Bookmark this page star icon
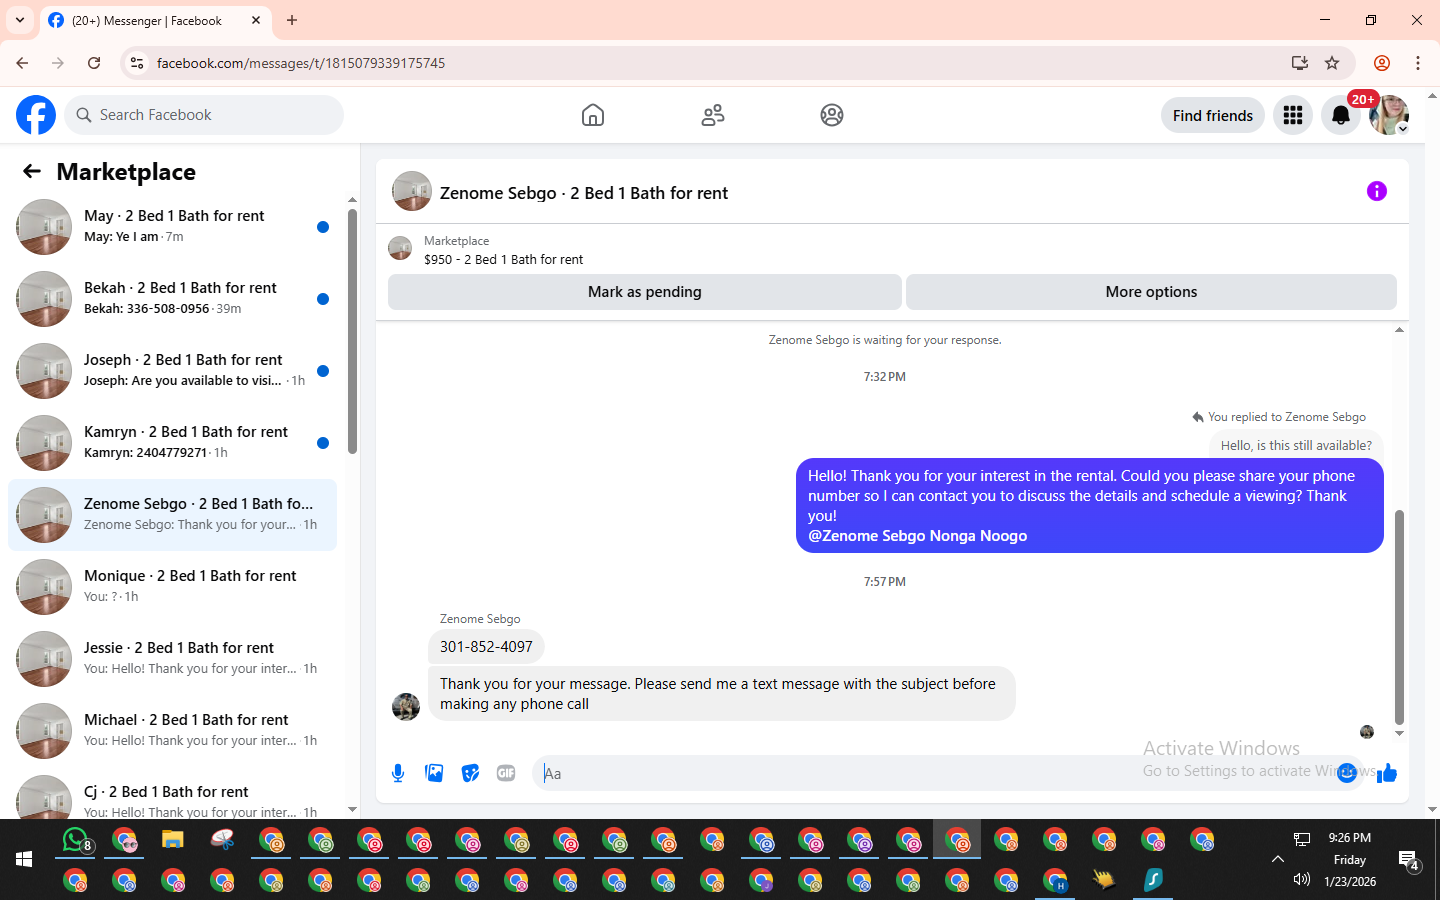Viewport: 1440px width, 900px height. [x=1332, y=63]
